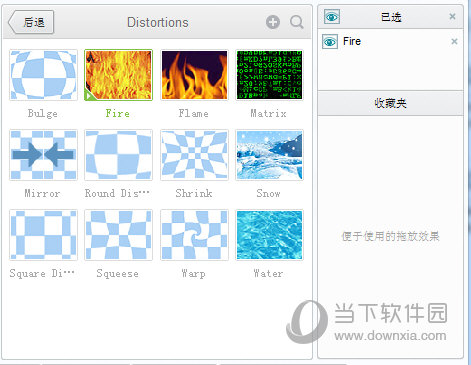Select the Shrink distortion thumbnail
The image size is (471, 365).
click(194, 155)
